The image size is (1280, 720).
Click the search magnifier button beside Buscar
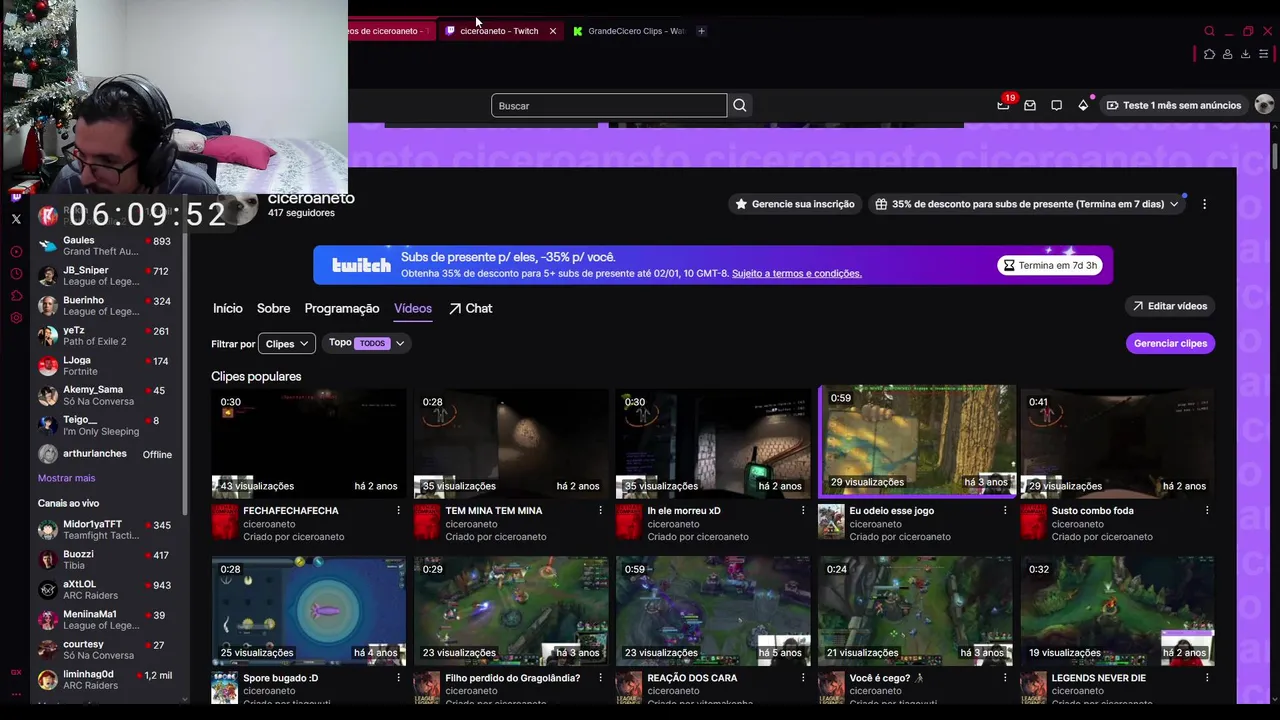740,105
